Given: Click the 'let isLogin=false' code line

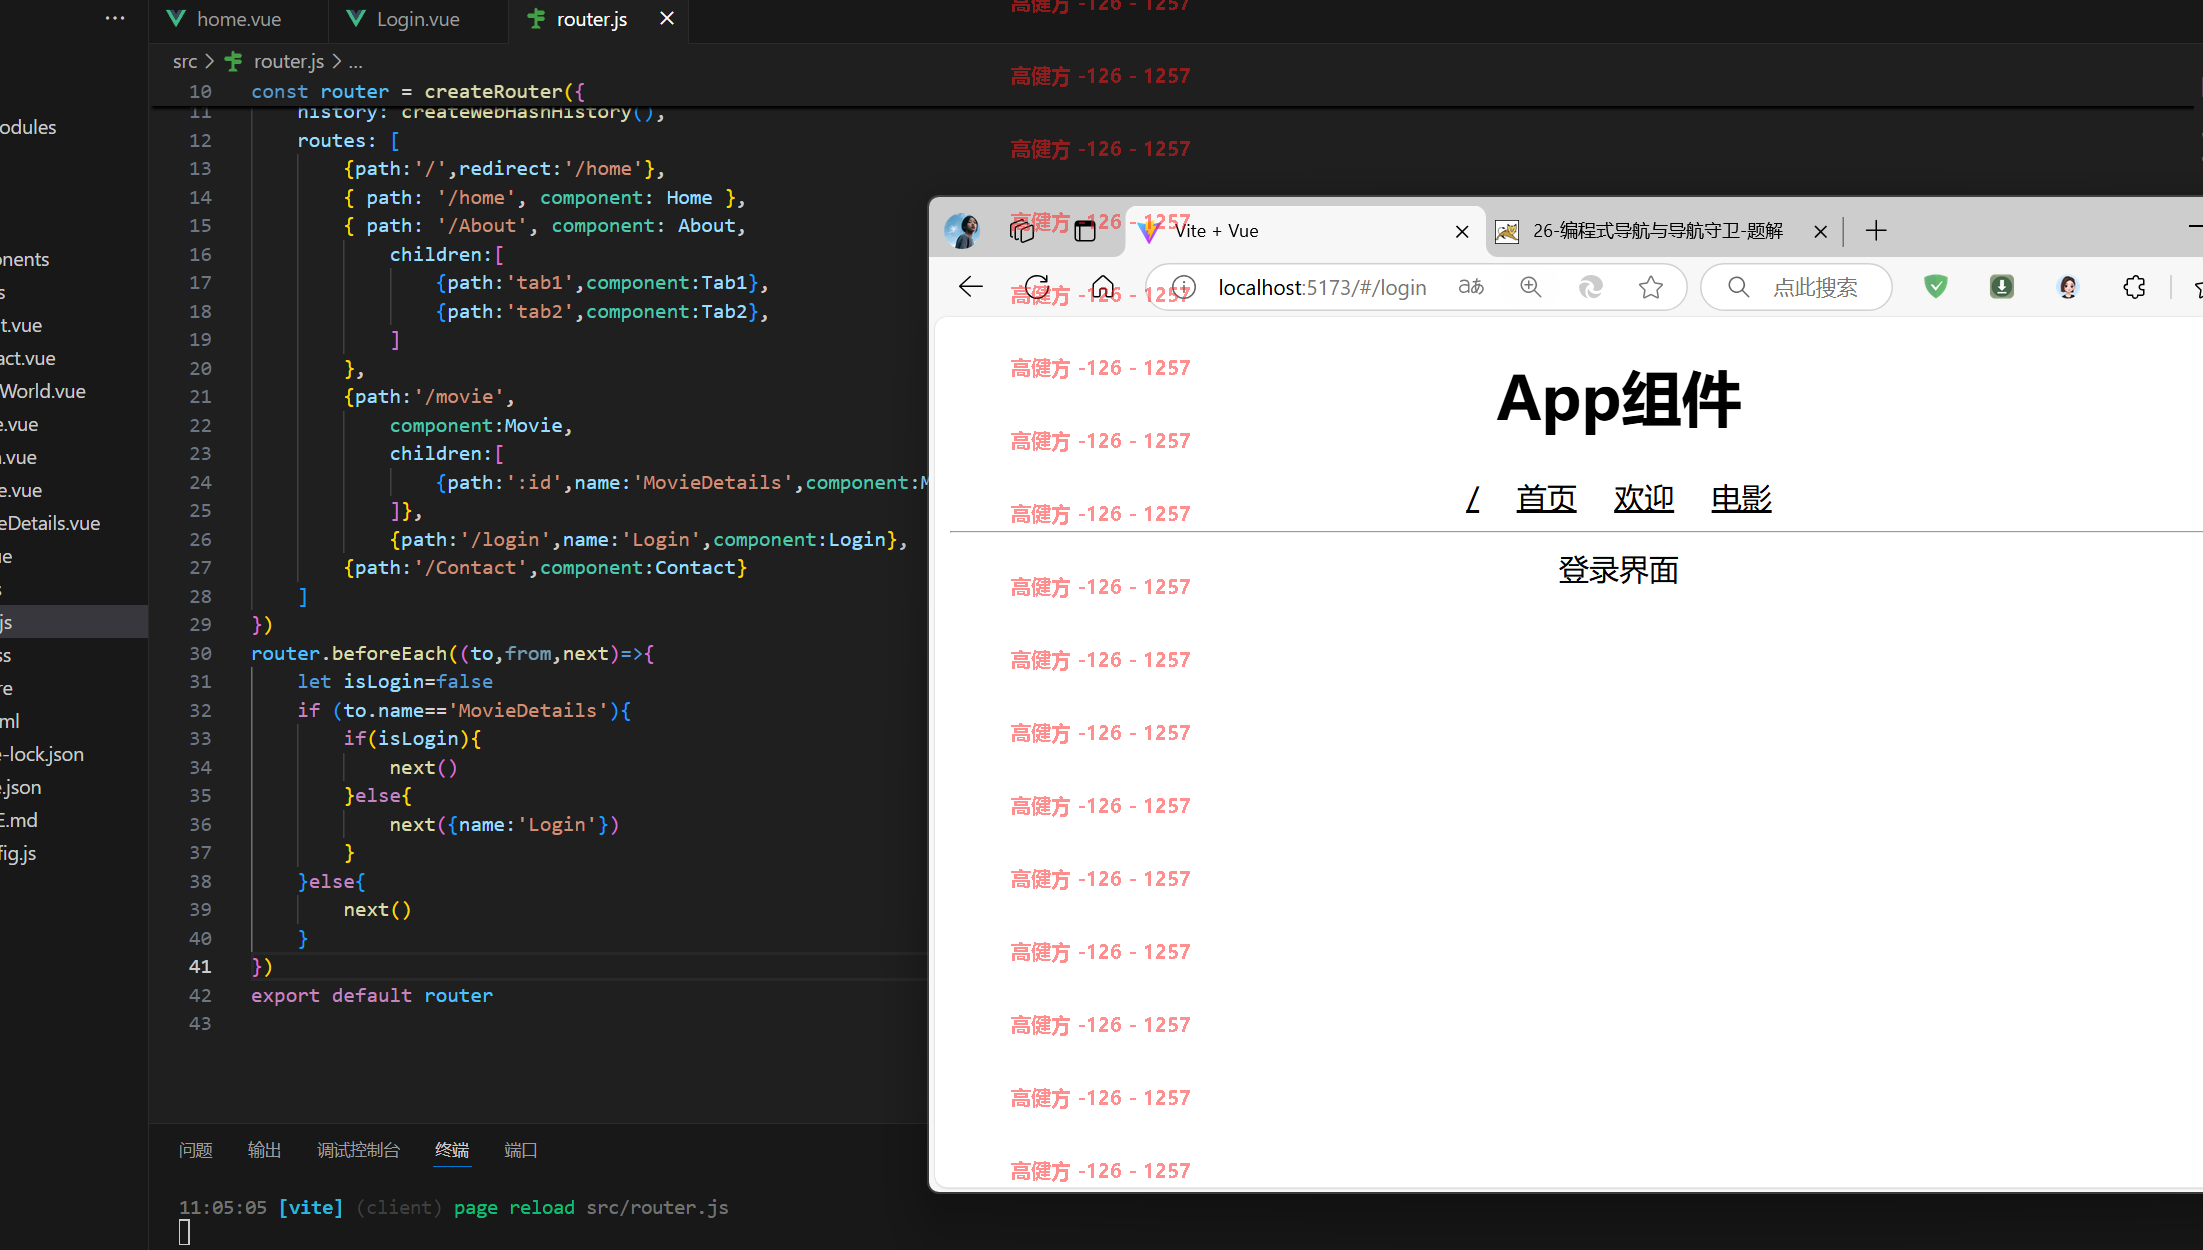Looking at the screenshot, I should click(395, 681).
